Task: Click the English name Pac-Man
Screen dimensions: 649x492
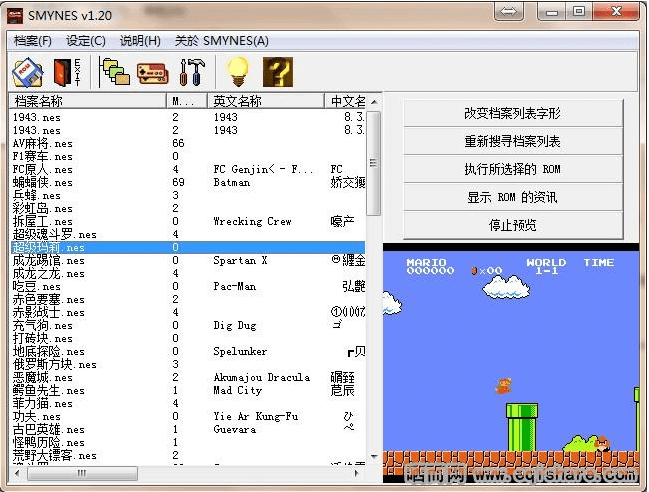Action: coord(235,286)
